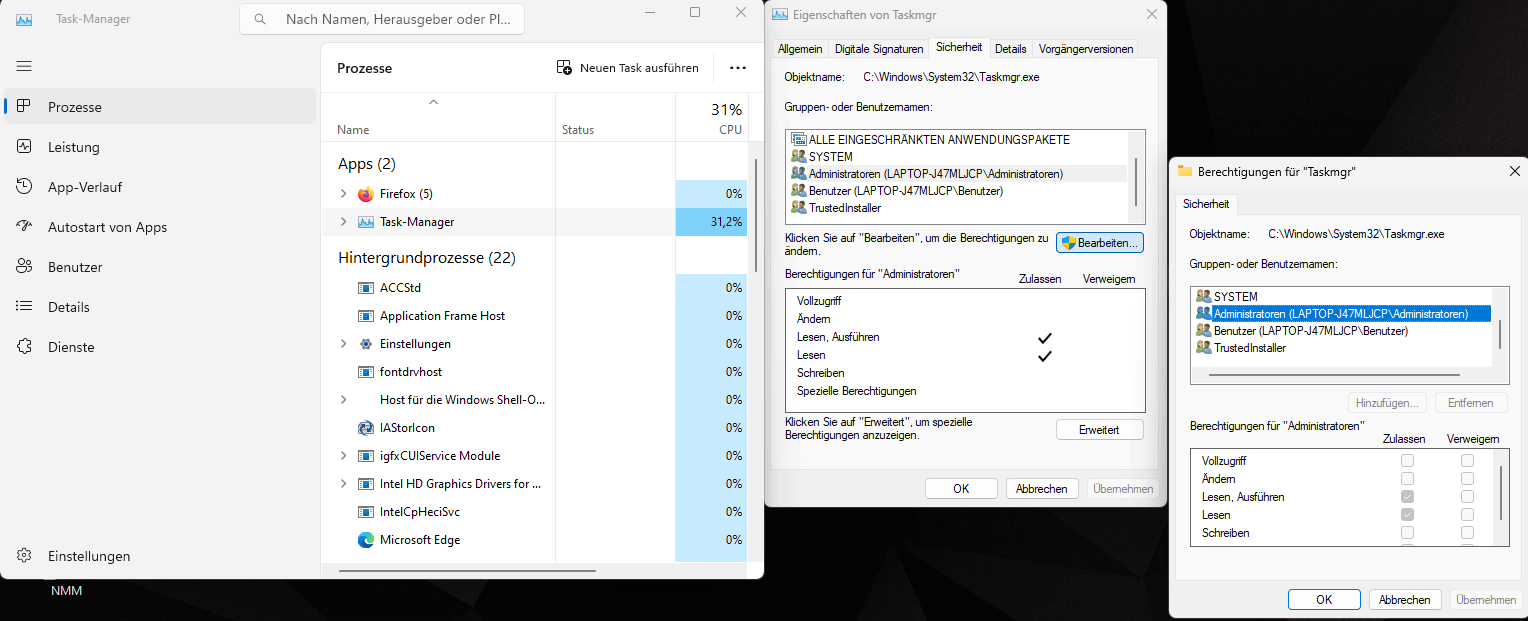Switch to Digitale Signaturen tab

[879, 48]
